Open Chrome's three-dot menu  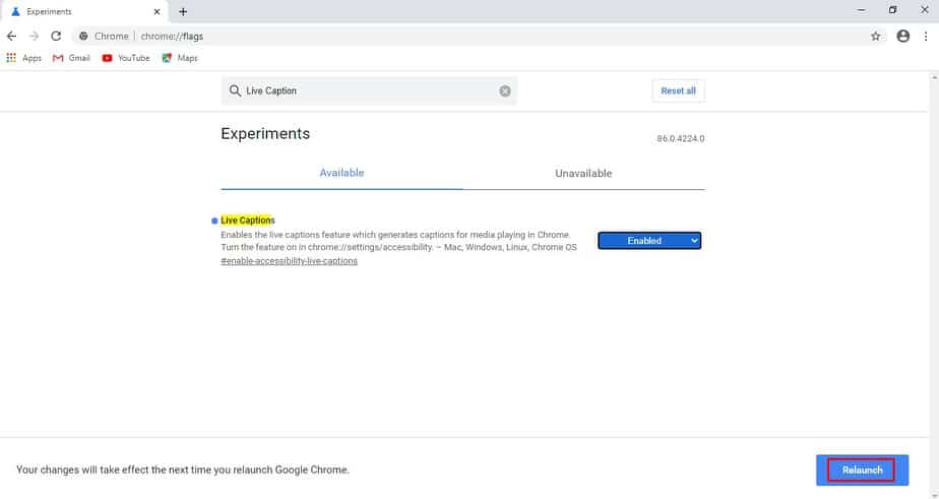tap(926, 36)
